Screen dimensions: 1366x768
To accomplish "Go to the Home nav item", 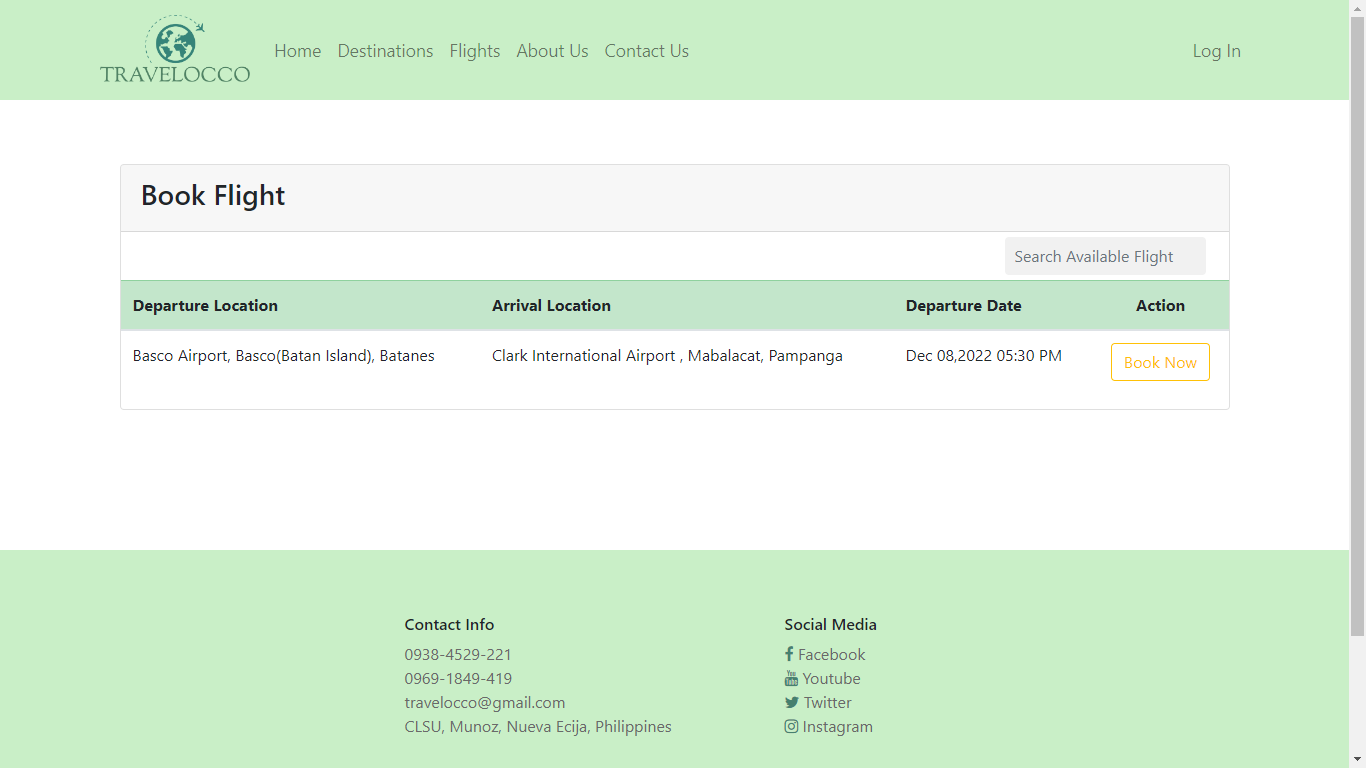I will 297,51.
